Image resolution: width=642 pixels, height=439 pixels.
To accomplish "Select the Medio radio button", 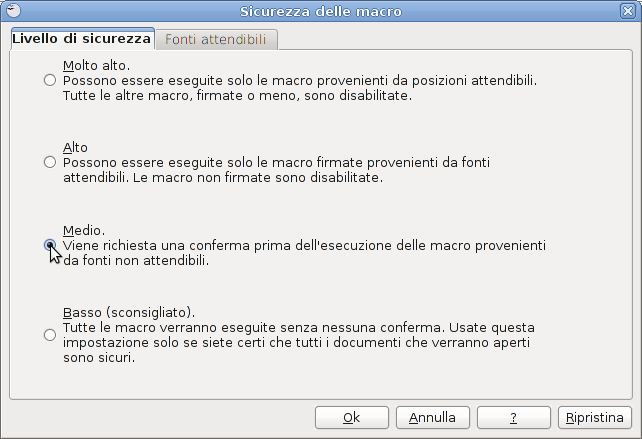I will [x=50, y=245].
